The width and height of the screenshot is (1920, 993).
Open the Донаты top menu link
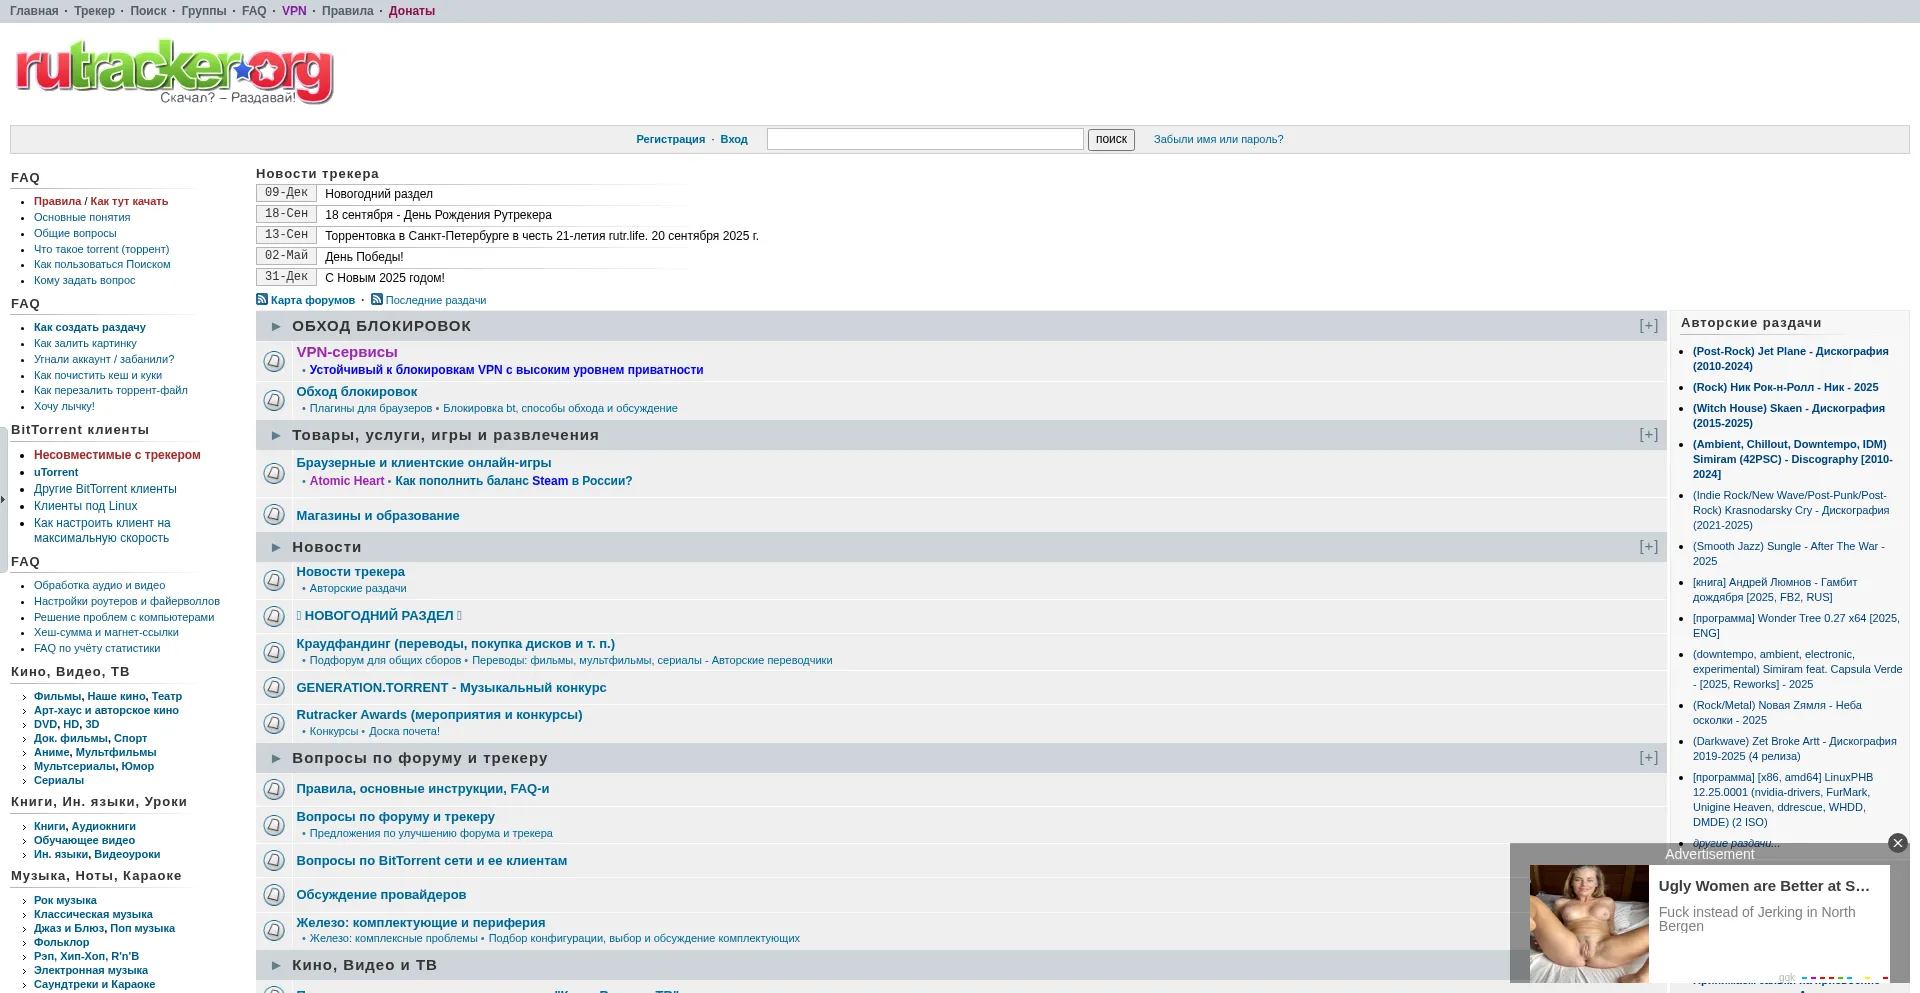click(411, 11)
